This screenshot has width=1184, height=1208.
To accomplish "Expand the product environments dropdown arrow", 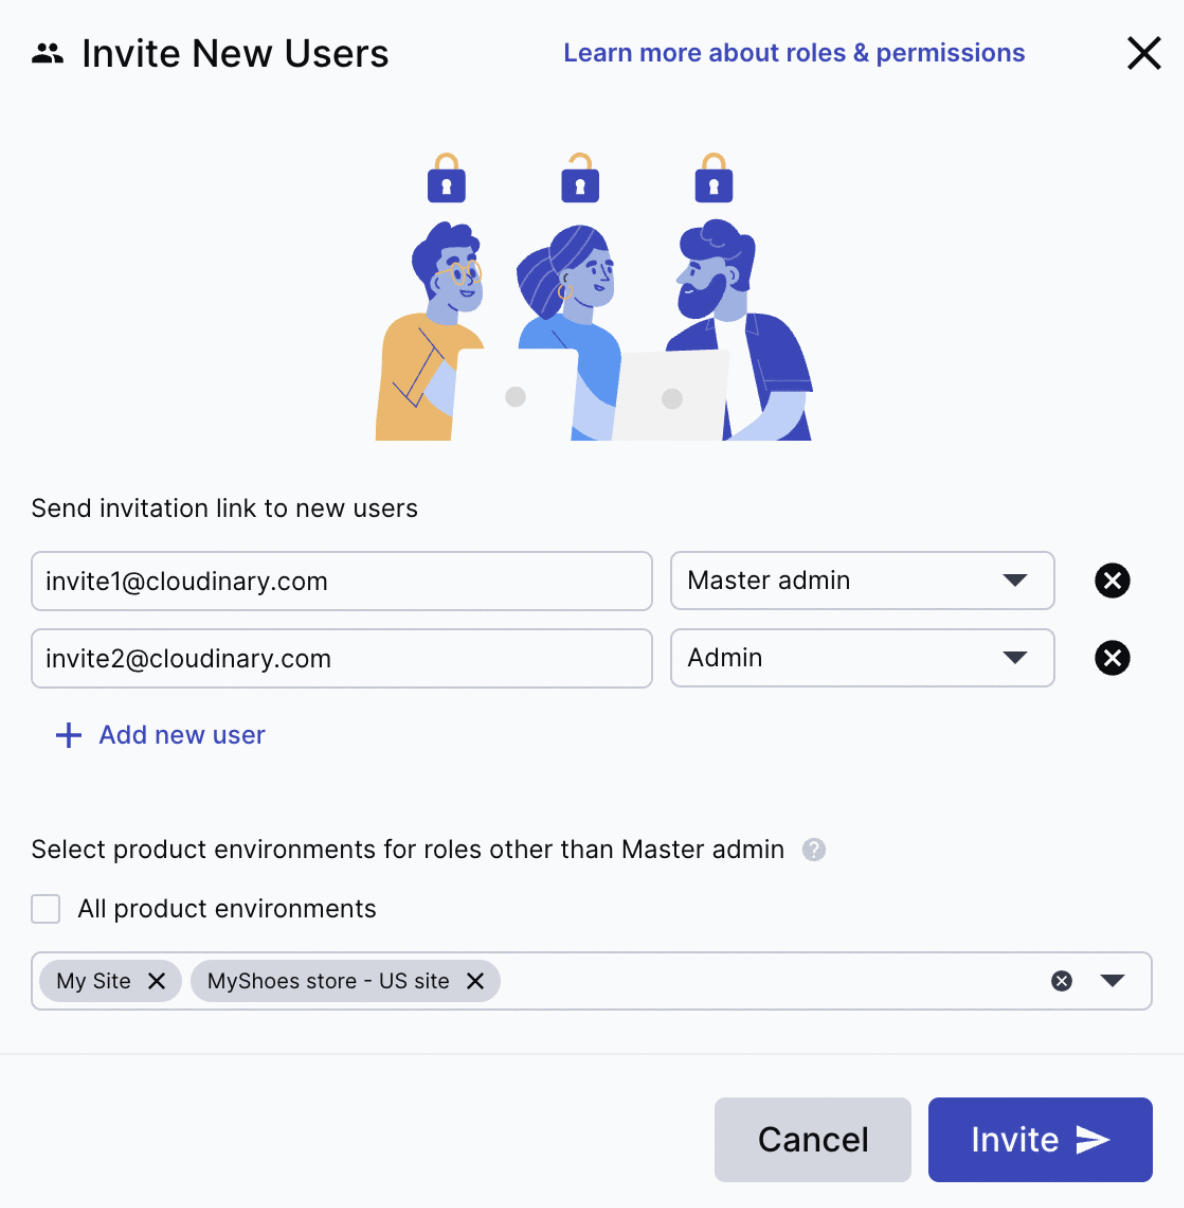I will (x=1113, y=981).
